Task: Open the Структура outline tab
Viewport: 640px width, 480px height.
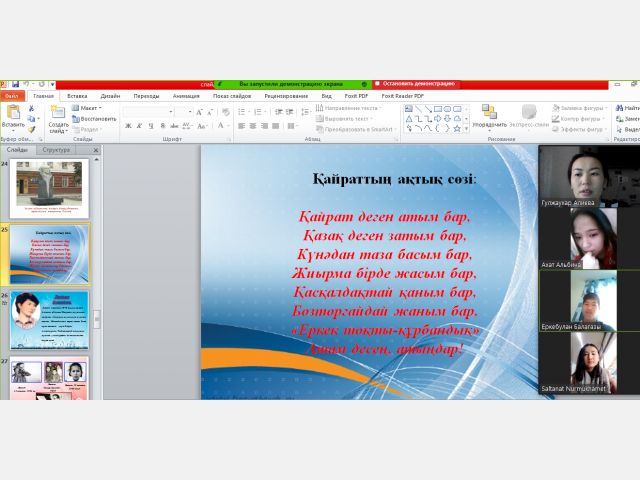Action: (56, 150)
